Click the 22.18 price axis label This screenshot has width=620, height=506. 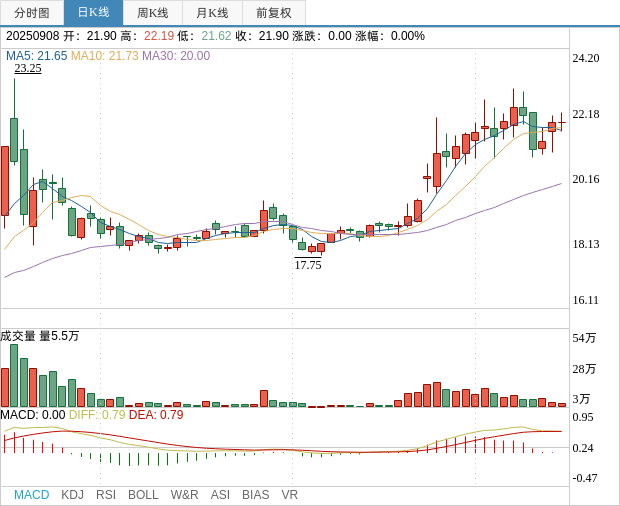click(586, 114)
